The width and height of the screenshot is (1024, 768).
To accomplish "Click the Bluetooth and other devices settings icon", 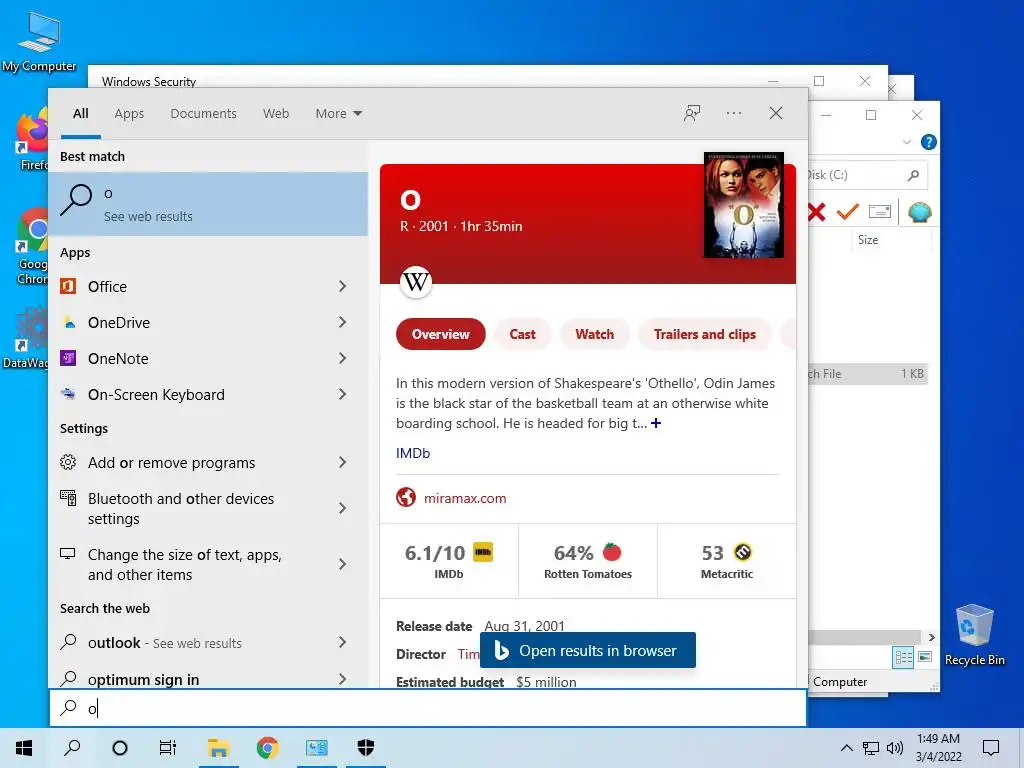I will 68,498.
